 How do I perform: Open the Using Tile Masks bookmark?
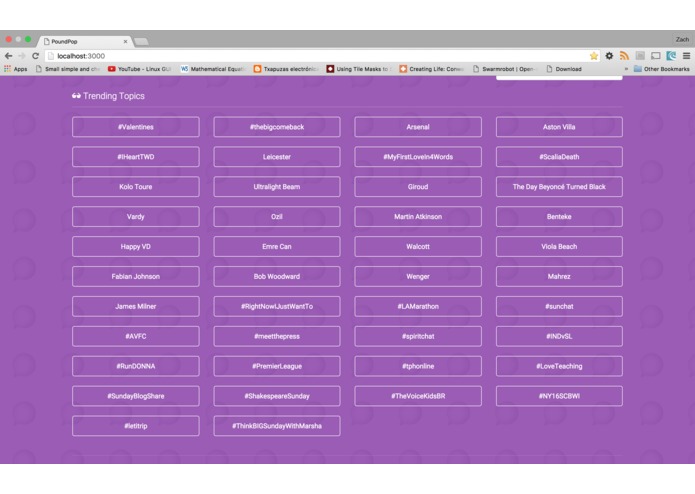point(359,69)
